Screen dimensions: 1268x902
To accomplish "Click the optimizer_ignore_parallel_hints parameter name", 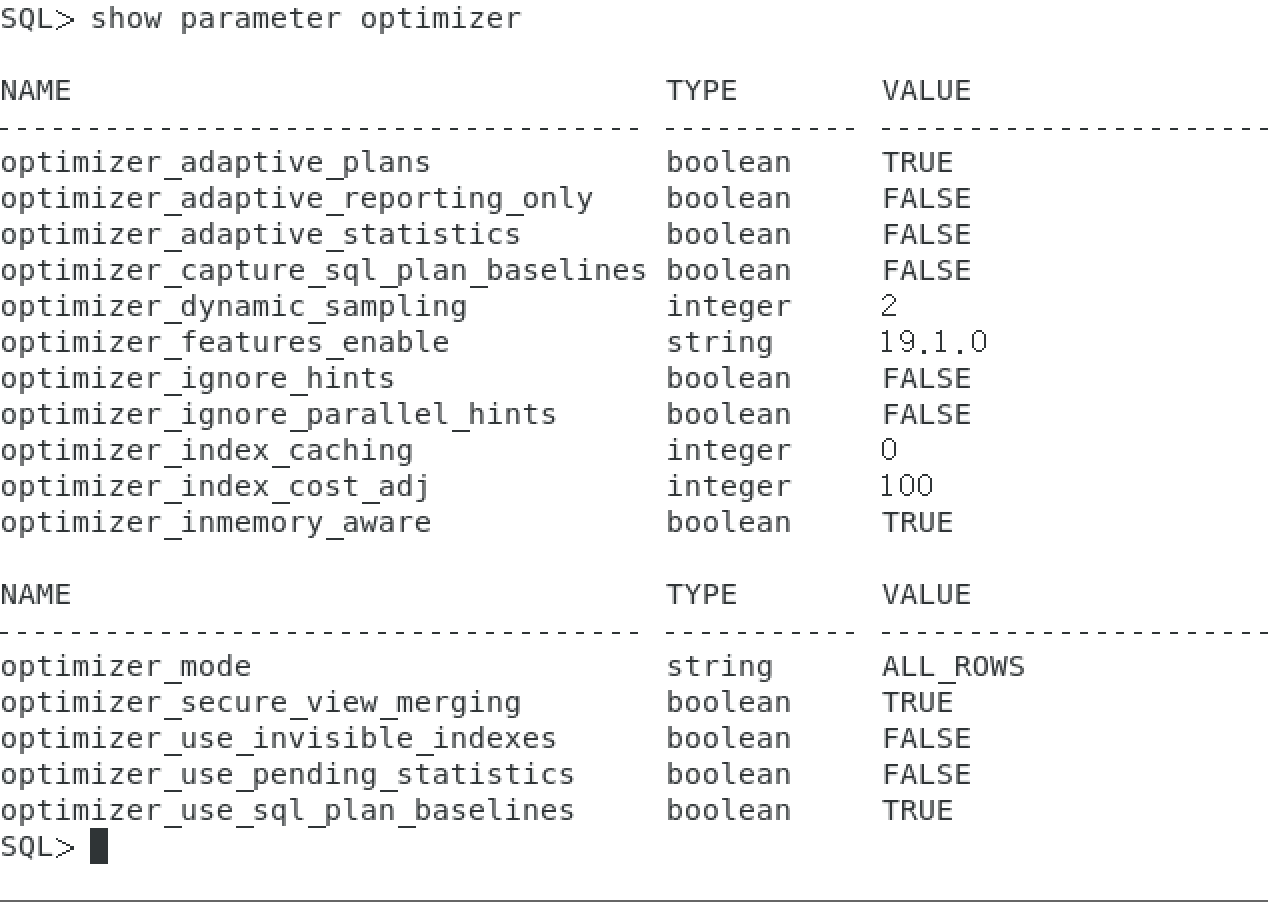I will coord(278,415).
